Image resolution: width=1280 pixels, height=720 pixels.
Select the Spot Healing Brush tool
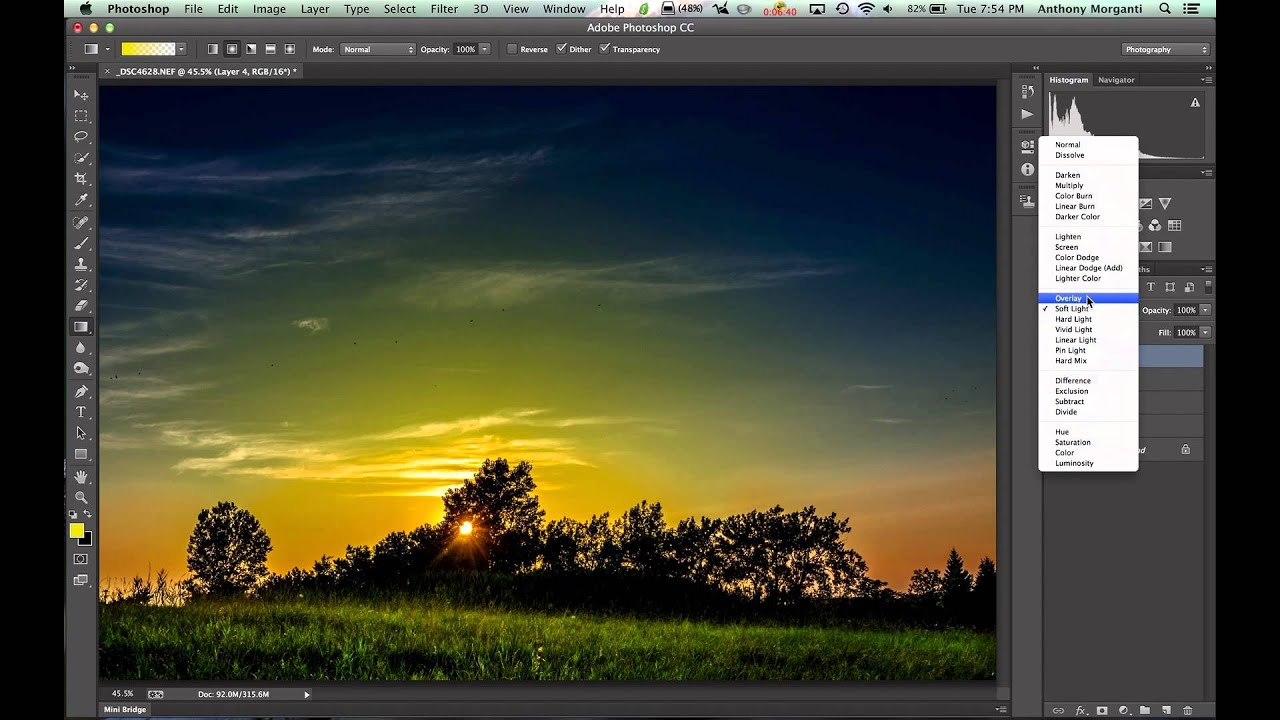click(81, 222)
